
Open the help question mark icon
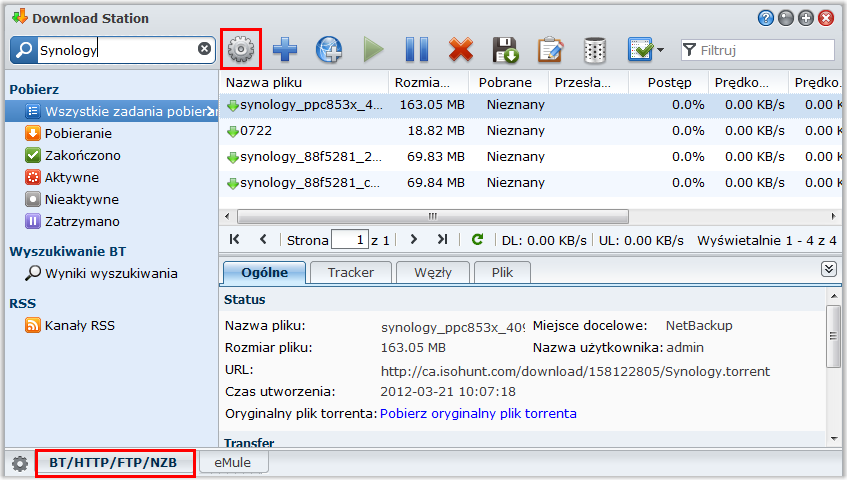coord(765,18)
